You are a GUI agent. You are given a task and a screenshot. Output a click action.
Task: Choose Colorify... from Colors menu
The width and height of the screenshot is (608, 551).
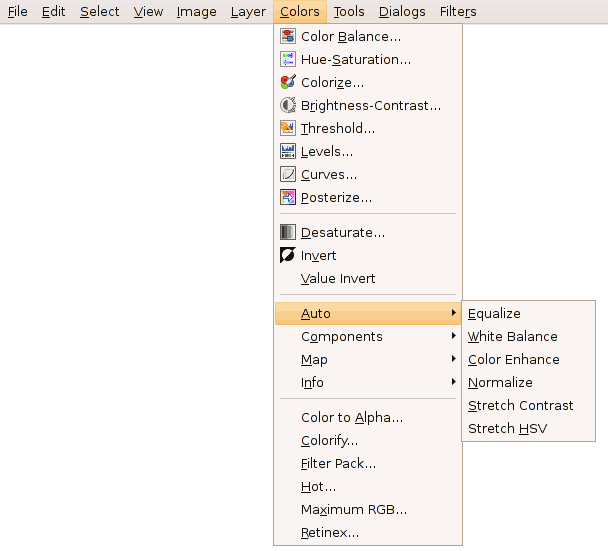(x=368, y=440)
